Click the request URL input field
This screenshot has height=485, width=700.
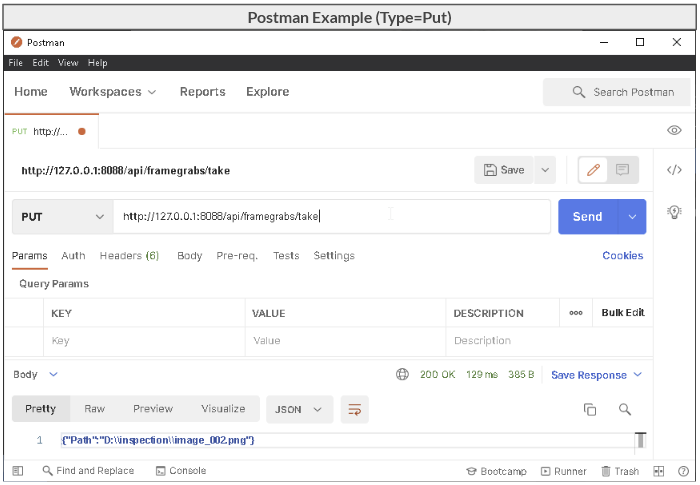coord(330,217)
